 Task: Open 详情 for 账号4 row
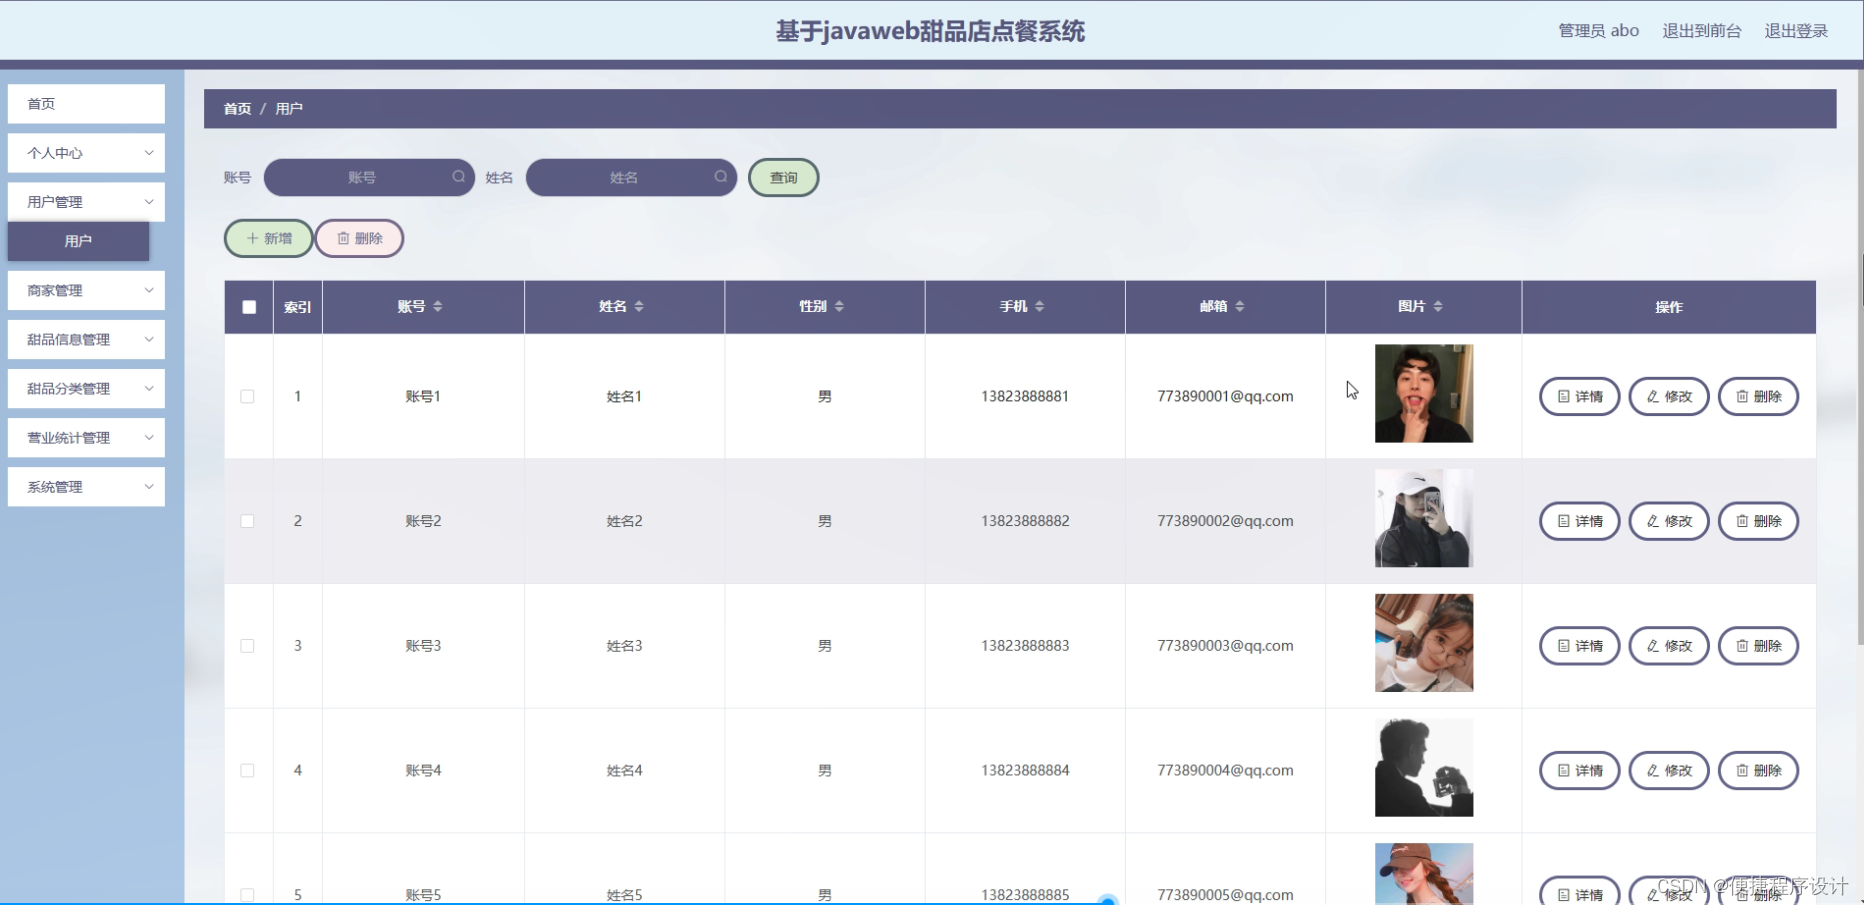point(1579,770)
